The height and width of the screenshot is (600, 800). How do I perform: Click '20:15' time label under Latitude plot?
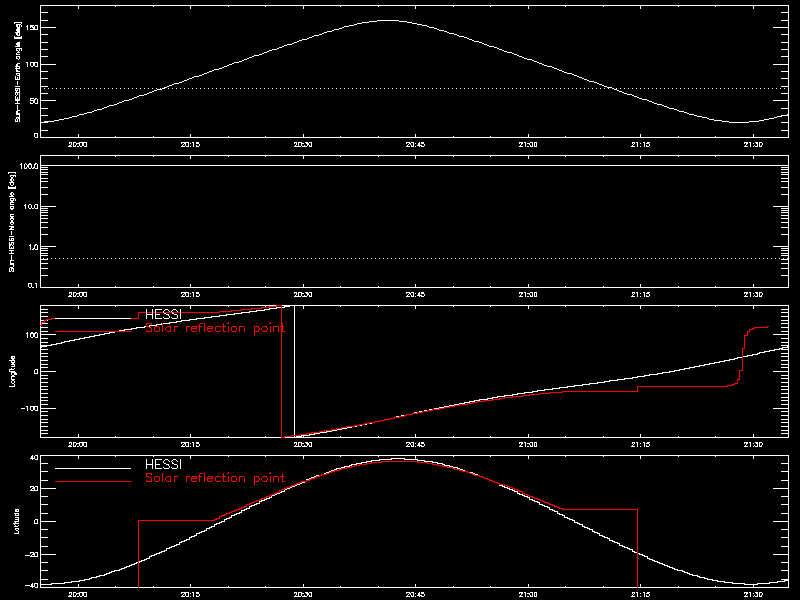(190, 594)
